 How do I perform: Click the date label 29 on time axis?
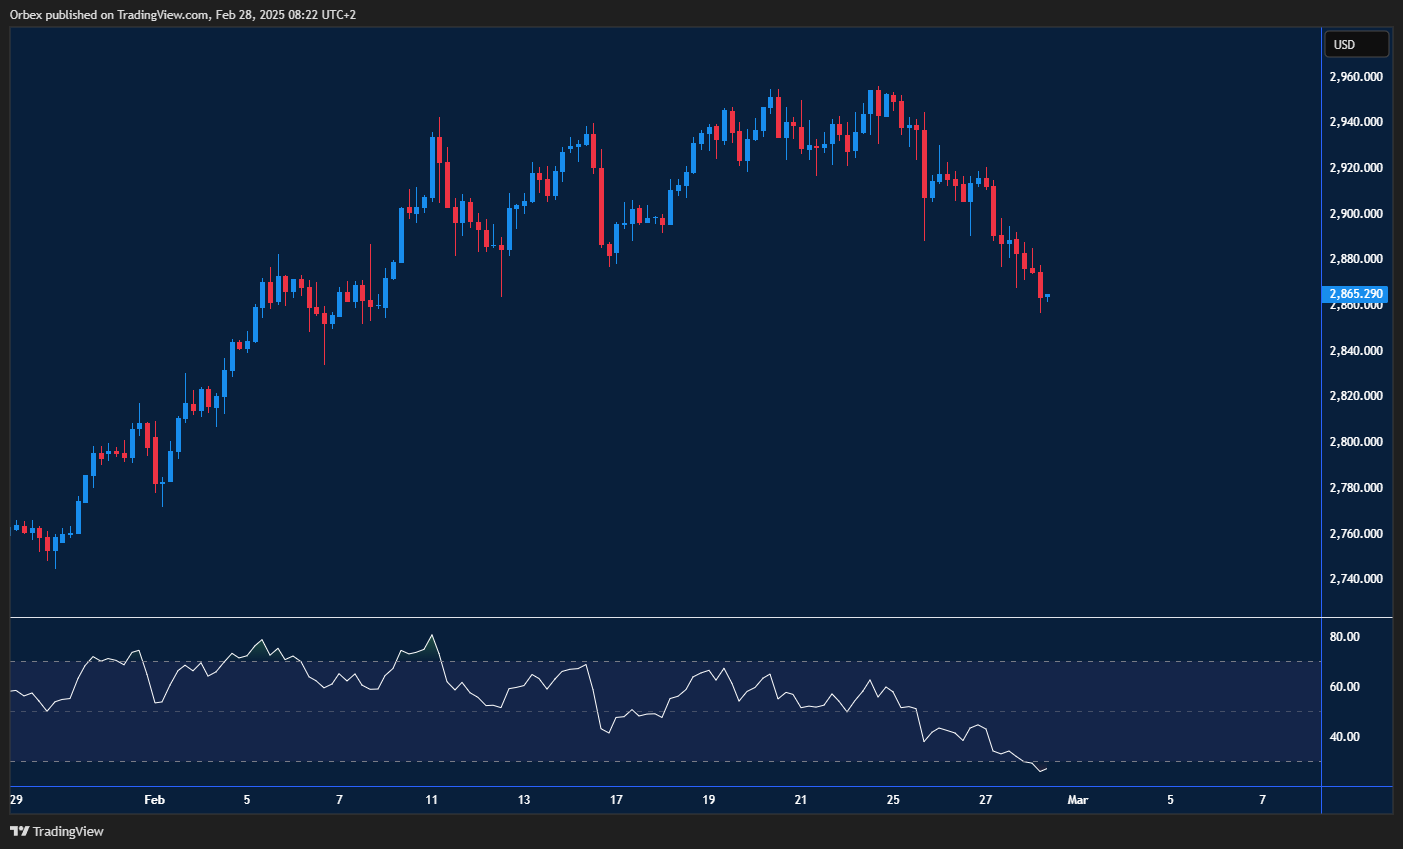(x=16, y=800)
